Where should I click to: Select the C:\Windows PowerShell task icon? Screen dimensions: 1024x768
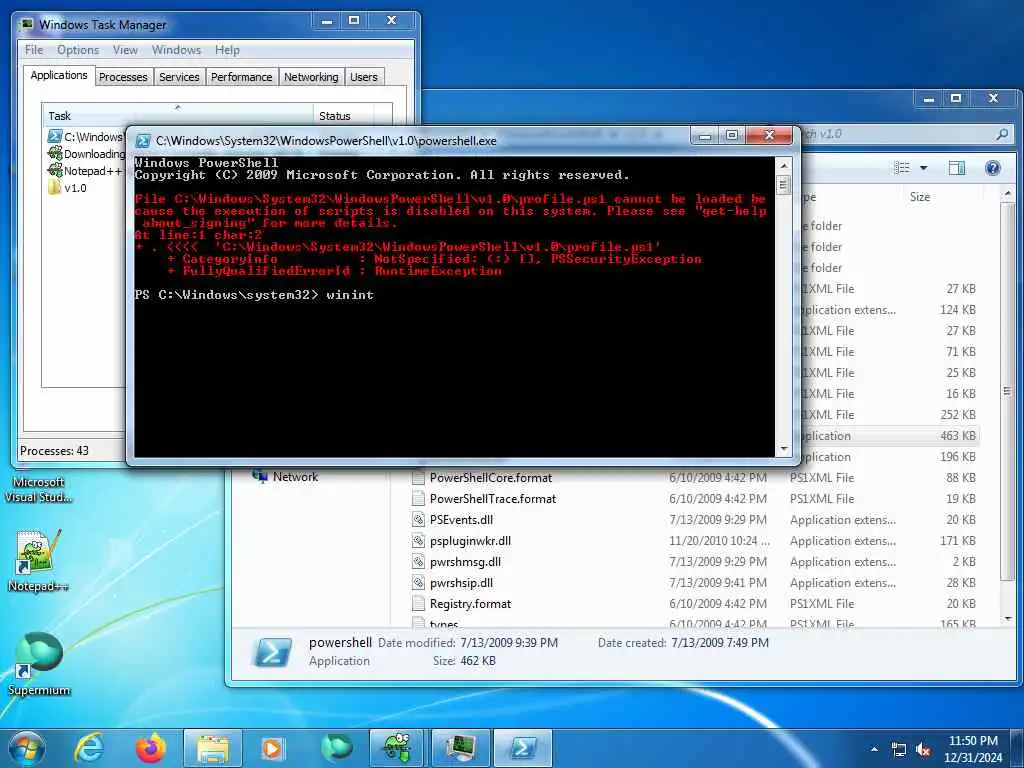[55, 136]
